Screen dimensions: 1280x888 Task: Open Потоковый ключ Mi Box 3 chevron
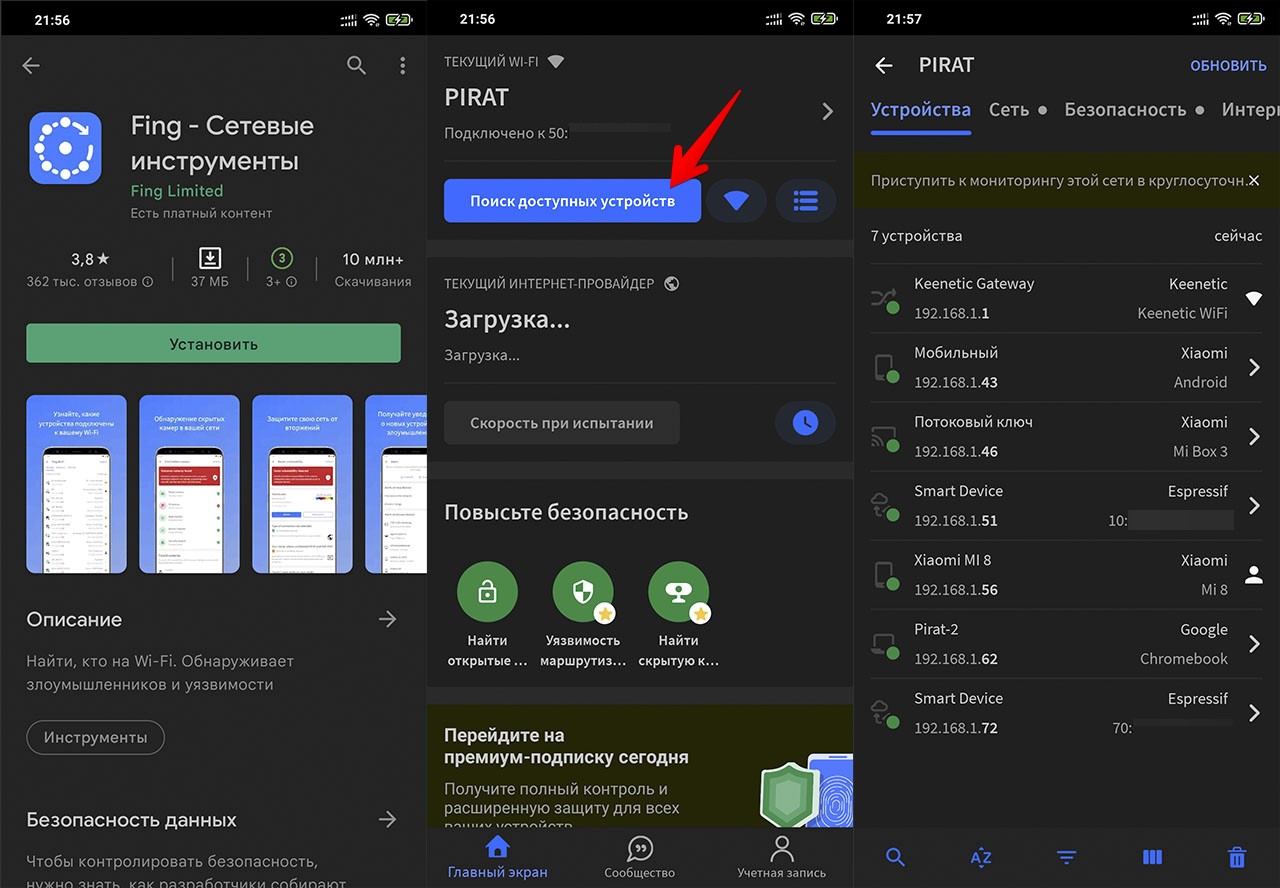click(1255, 437)
